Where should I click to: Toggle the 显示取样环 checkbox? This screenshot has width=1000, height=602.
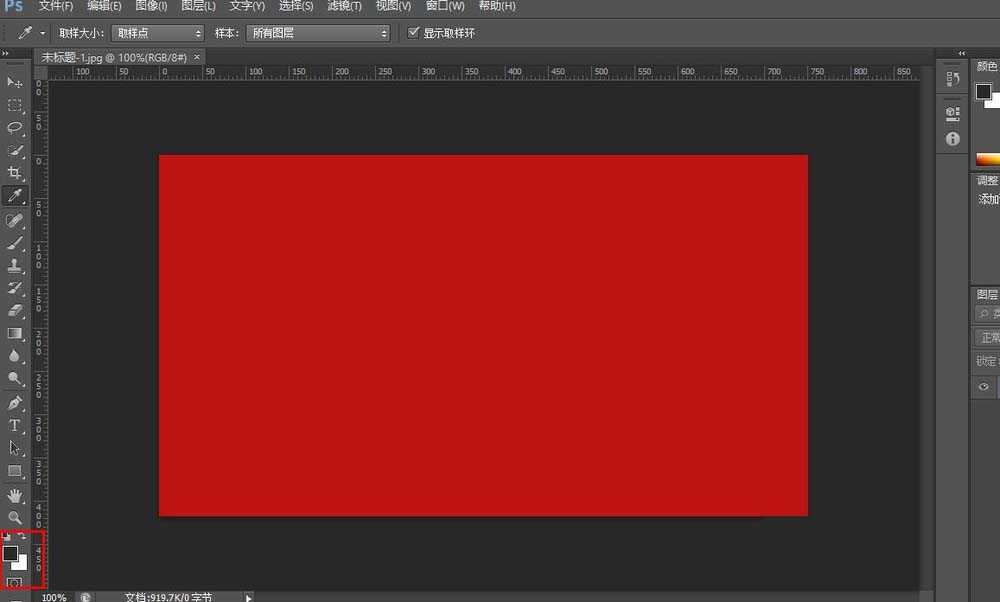[x=414, y=33]
